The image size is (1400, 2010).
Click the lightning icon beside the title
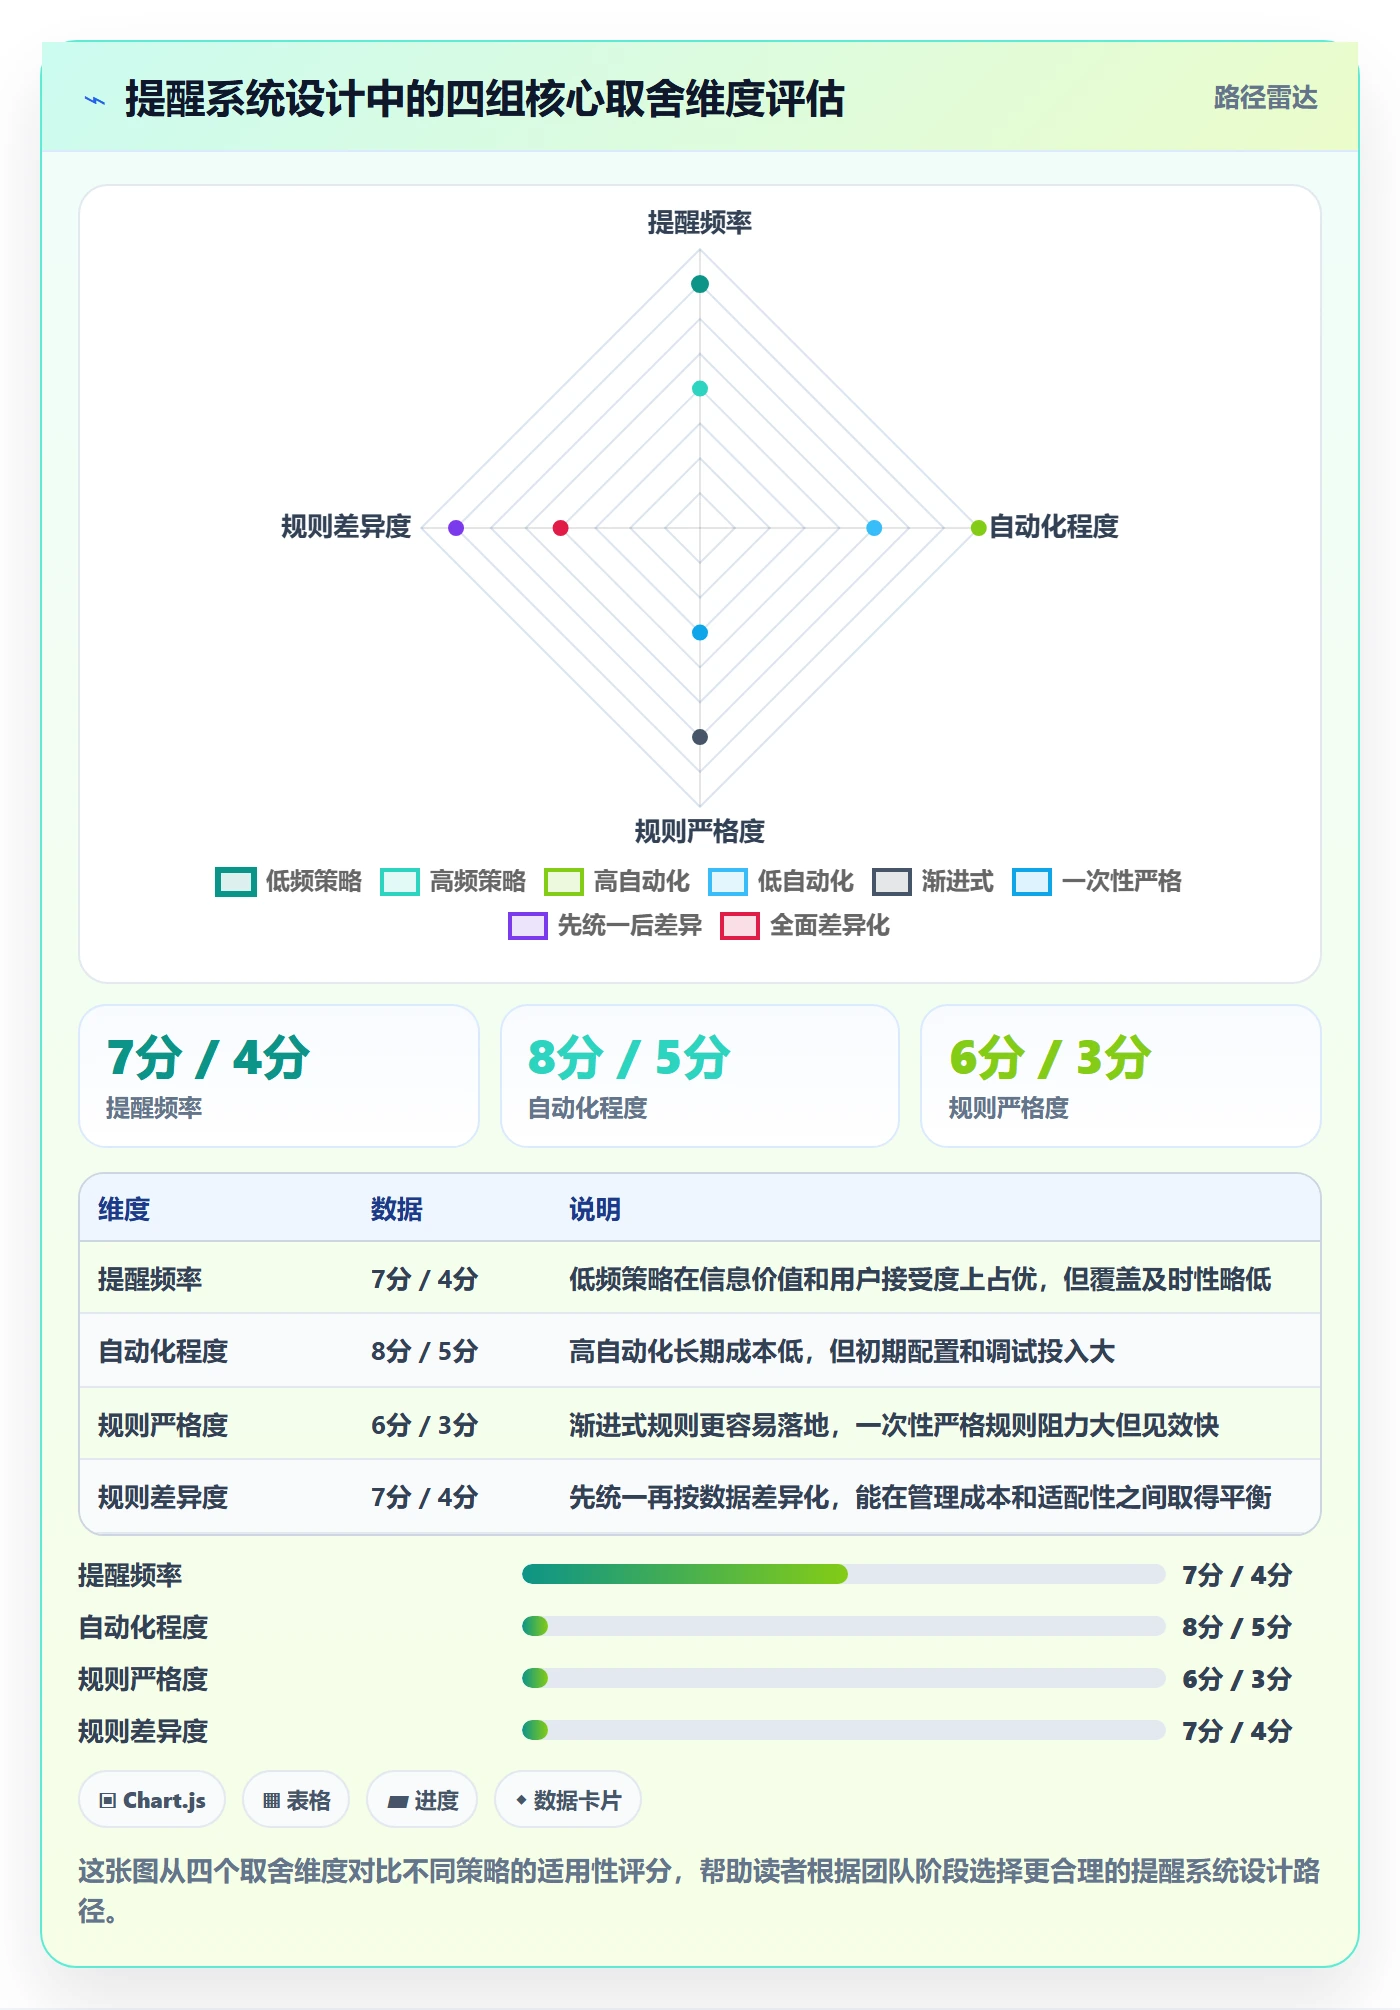(x=95, y=100)
